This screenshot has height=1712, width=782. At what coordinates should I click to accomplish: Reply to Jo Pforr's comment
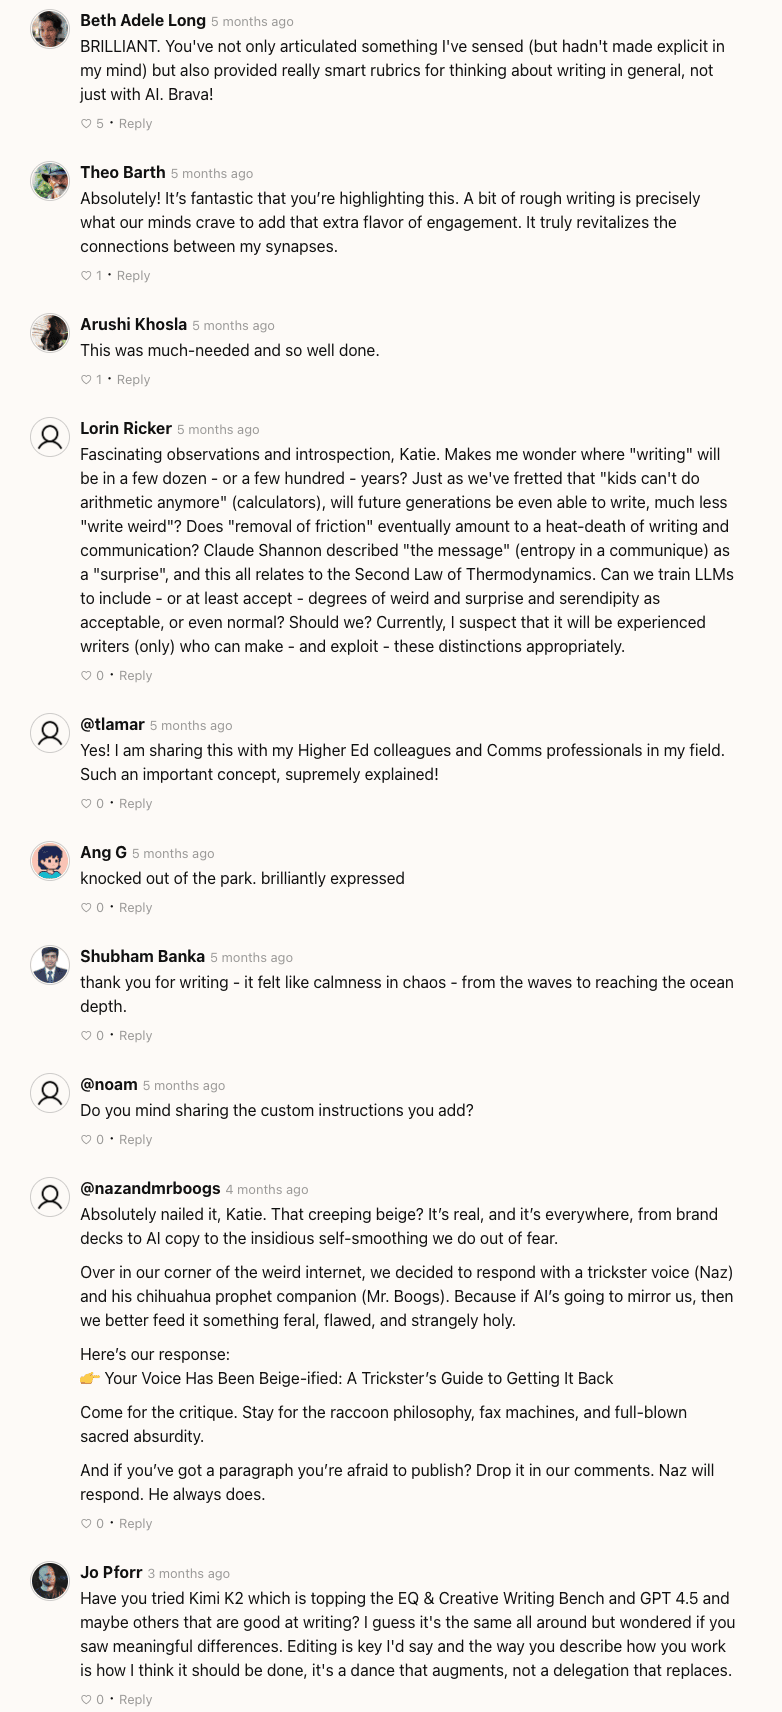(x=135, y=1700)
